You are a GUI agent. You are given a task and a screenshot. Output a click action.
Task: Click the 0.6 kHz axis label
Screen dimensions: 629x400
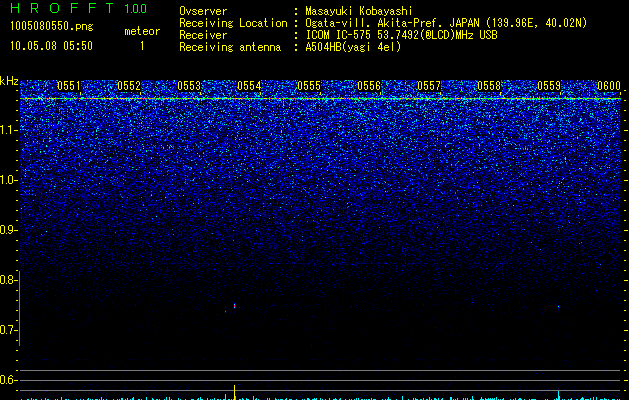(x=8, y=380)
